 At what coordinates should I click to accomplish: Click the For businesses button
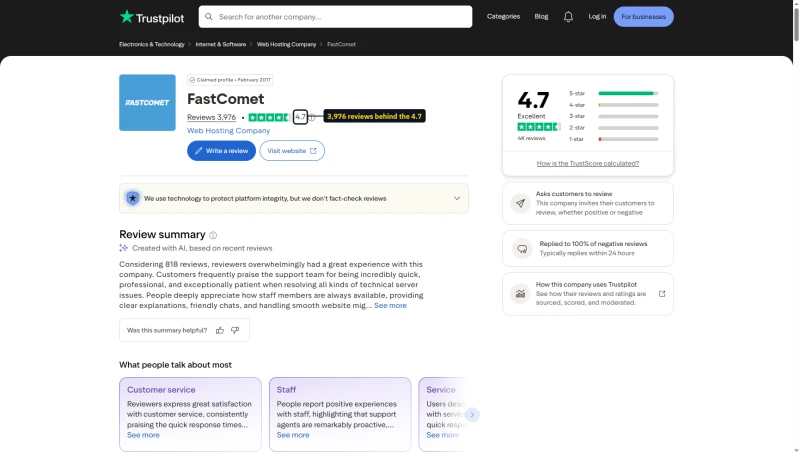643,17
